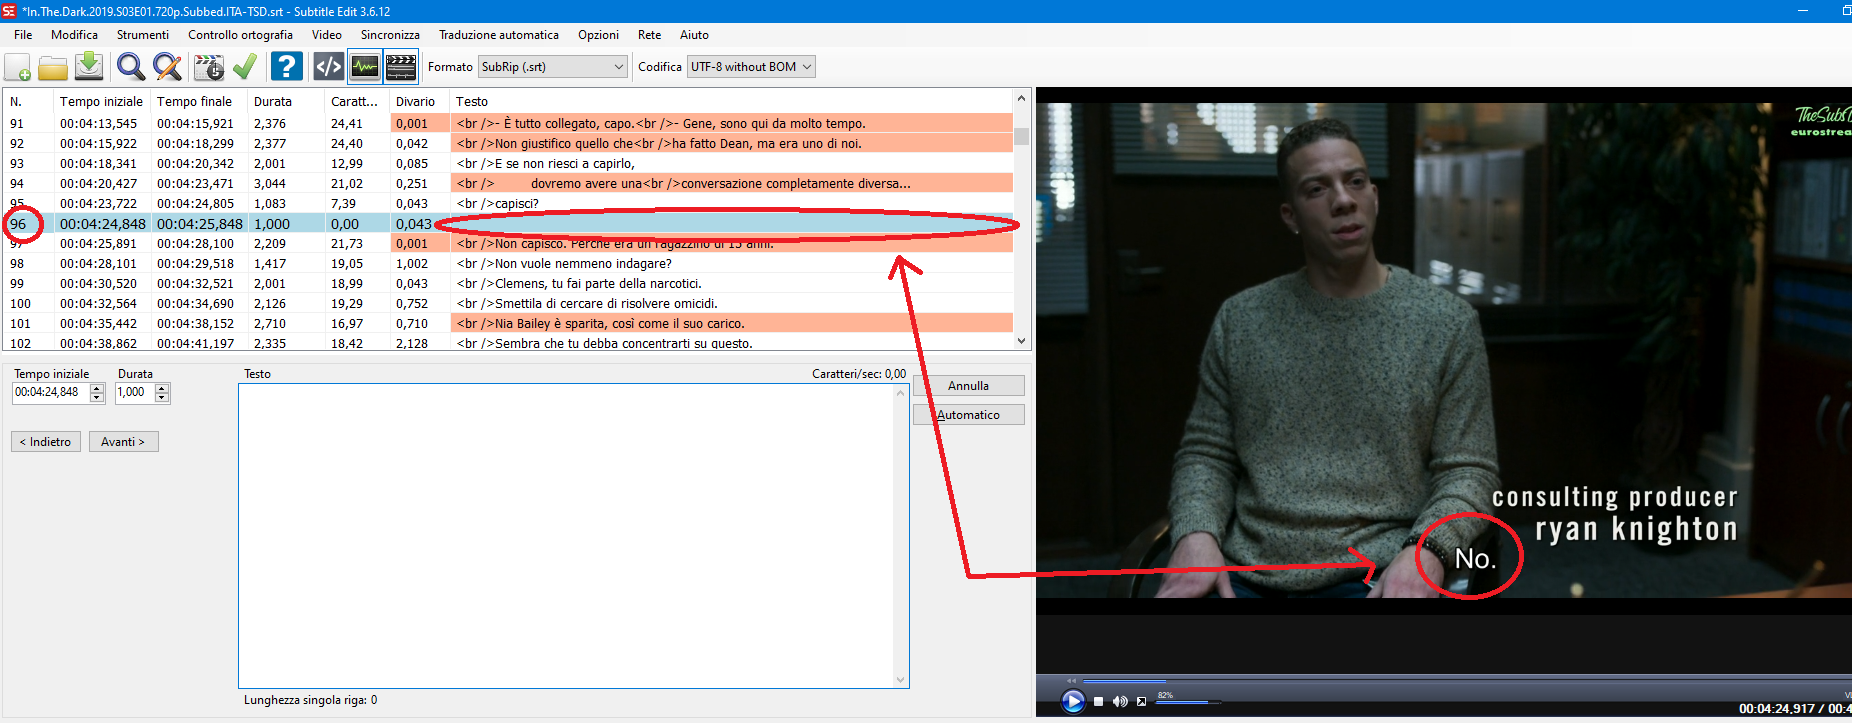This screenshot has height=723, width=1852.
Task: Open Help question mark icon
Action: [286, 67]
